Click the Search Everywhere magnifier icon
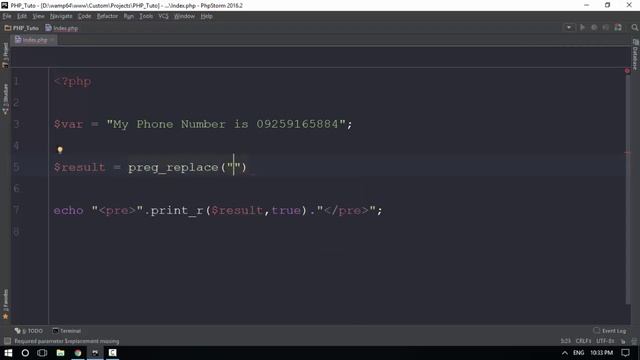This screenshot has width=640, height=360. pos(634,28)
